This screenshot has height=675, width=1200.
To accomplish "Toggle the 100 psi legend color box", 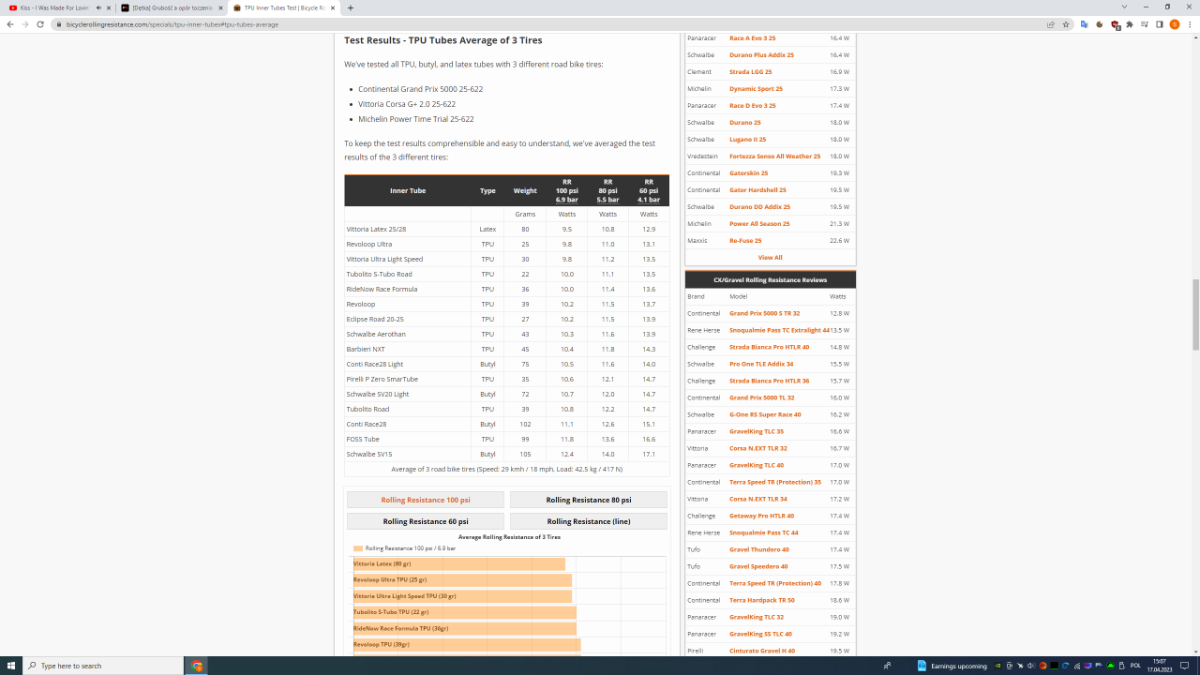I will tap(358, 548).
